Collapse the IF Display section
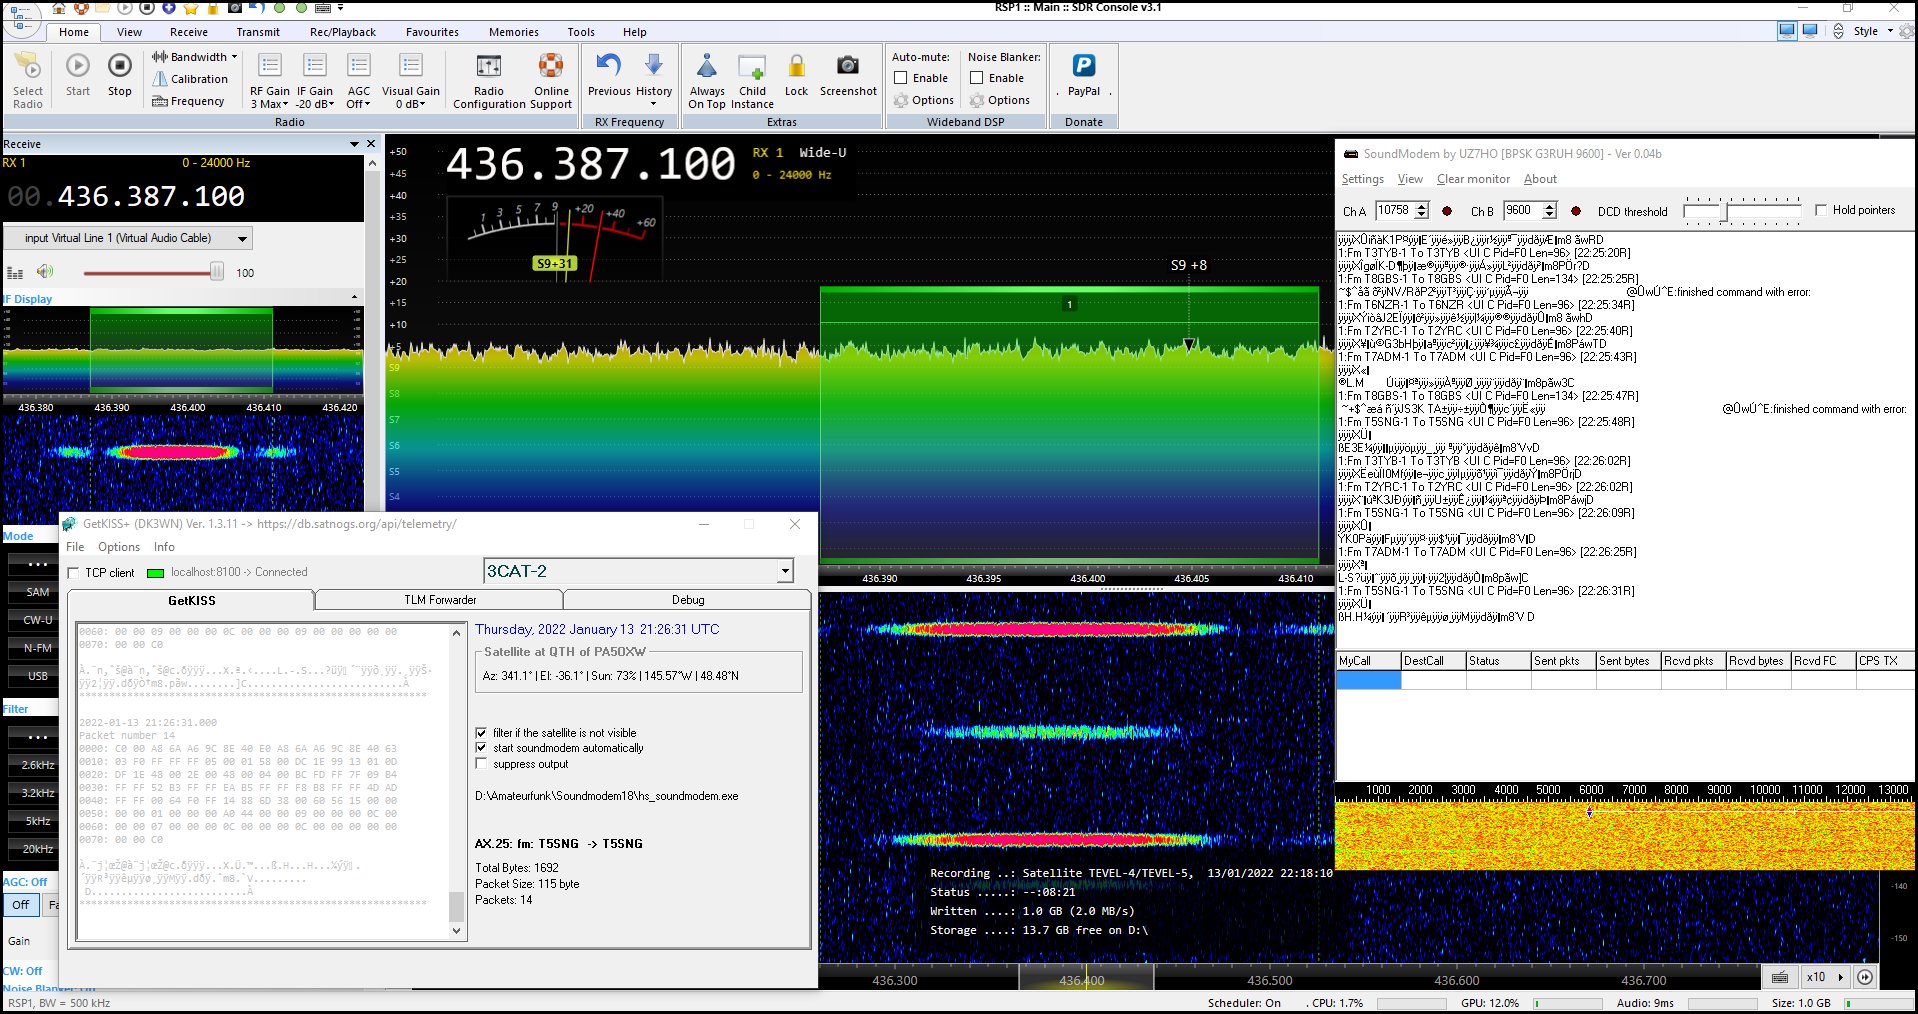The image size is (1918, 1014). click(354, 298)
